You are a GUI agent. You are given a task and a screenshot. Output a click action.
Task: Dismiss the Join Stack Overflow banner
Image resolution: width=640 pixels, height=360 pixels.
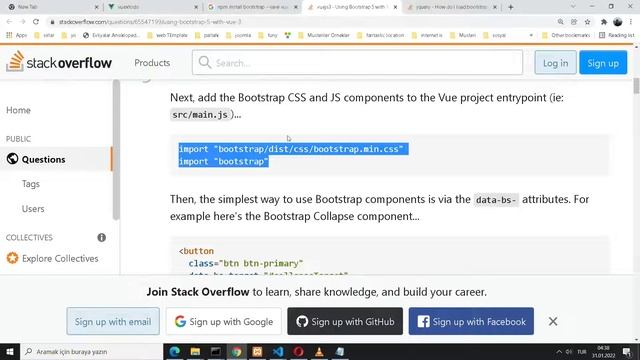click(x=553, y=322)
